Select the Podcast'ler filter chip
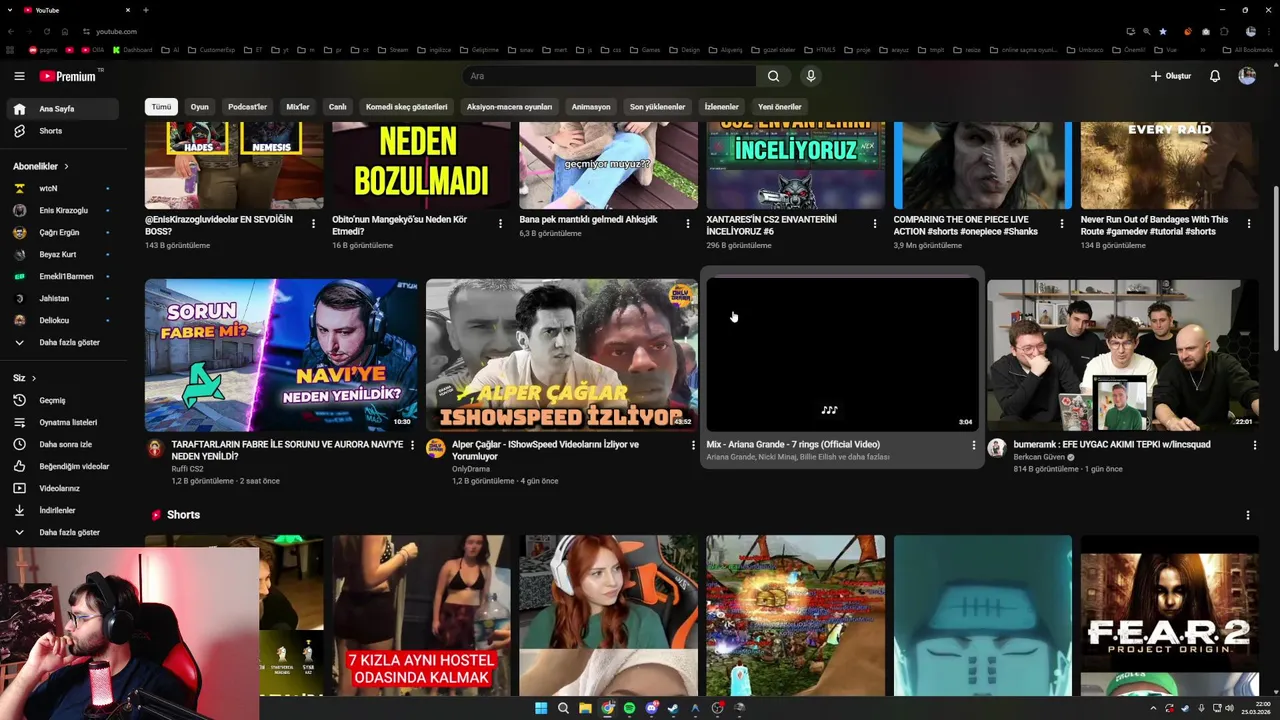Viewport: 1280px width, 720px height. click(x=247, y=107)
